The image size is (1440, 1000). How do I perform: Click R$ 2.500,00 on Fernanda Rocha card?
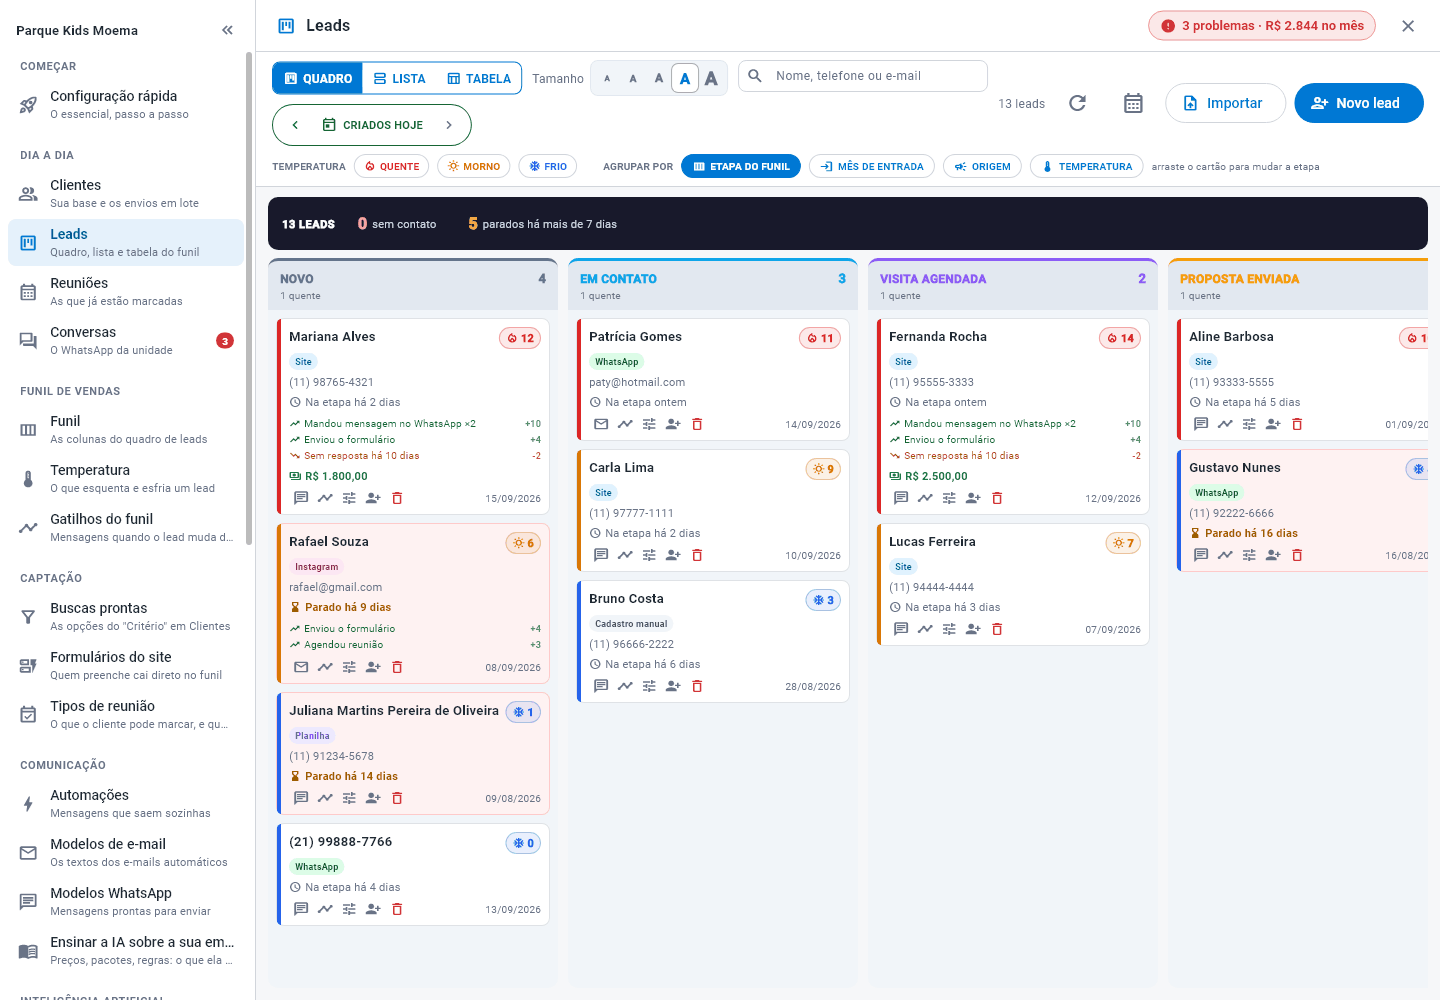point(936,476)
